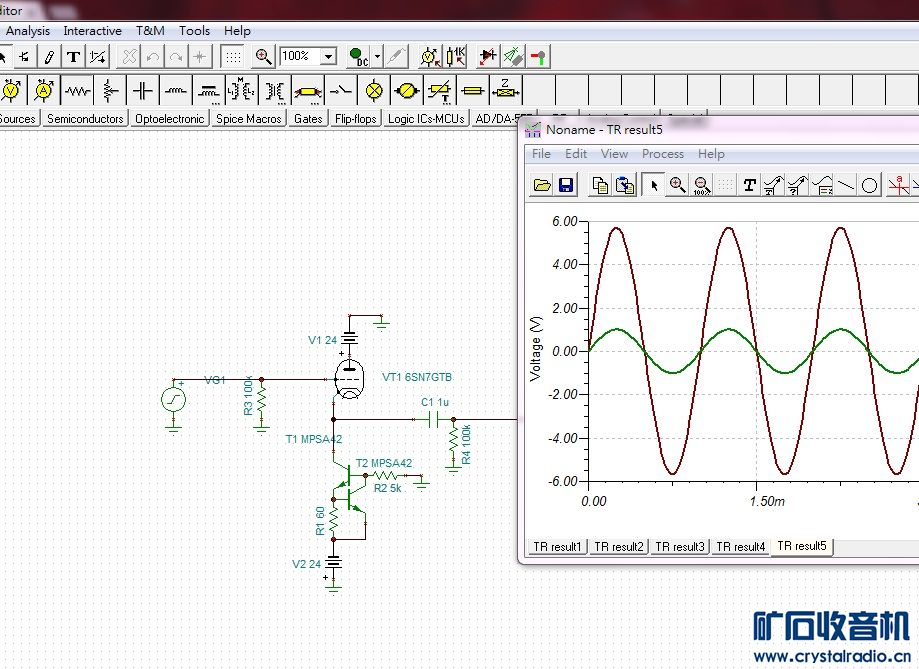Place a thermistor component

[440, 90]
